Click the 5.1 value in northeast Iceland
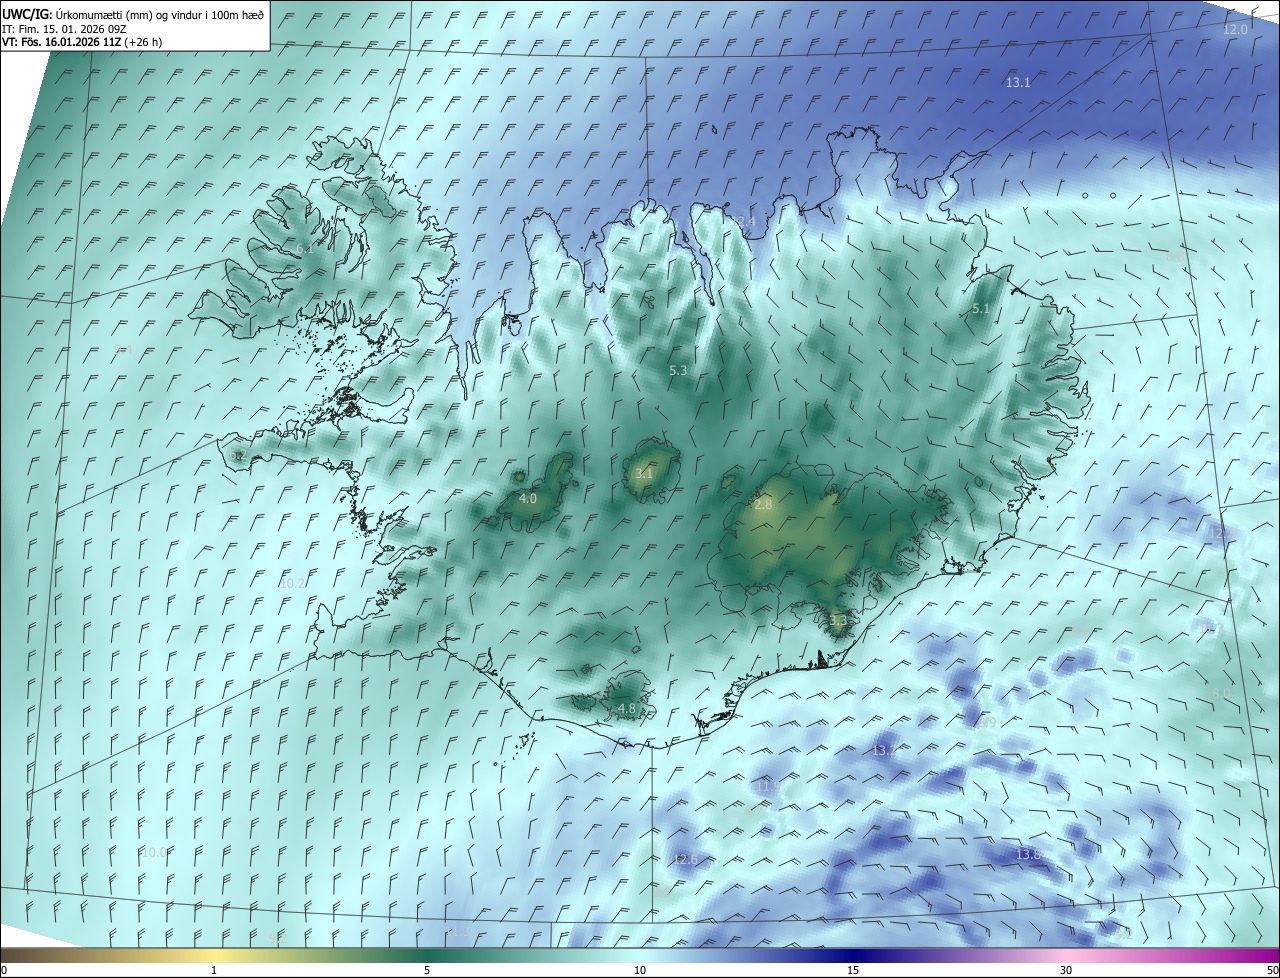 (x=981, y=309)
